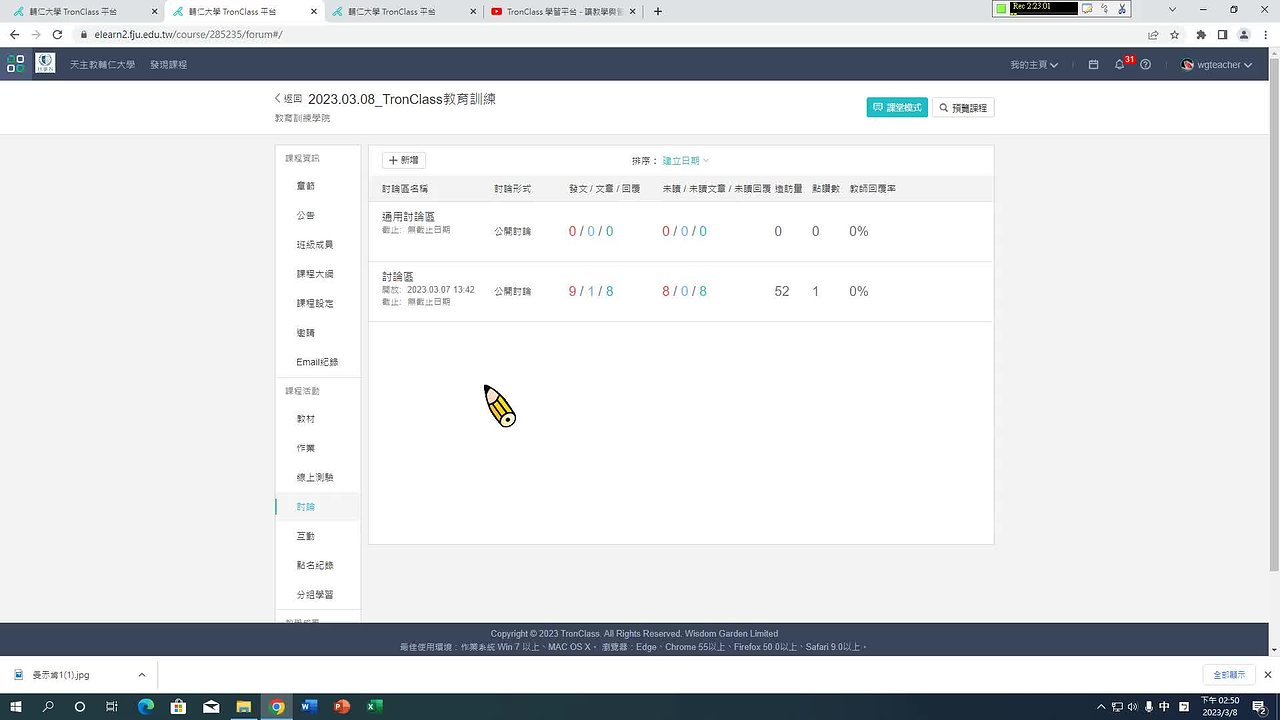
Task: Click the browser address bar URL
Action: (188, 34)
